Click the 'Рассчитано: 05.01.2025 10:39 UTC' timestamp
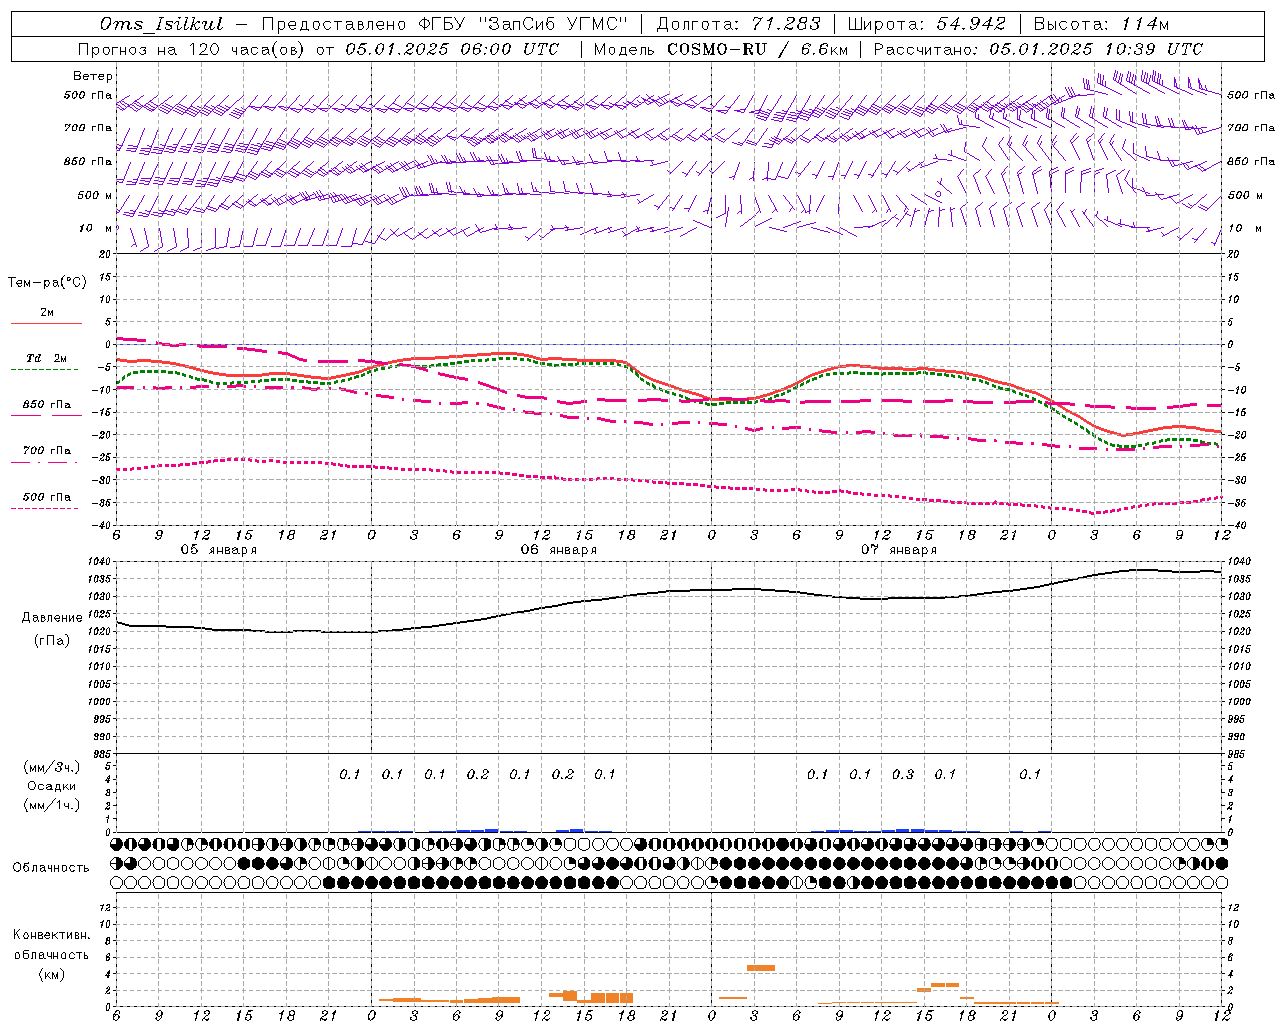1280x1024 pixels. tap(1038, 49)
